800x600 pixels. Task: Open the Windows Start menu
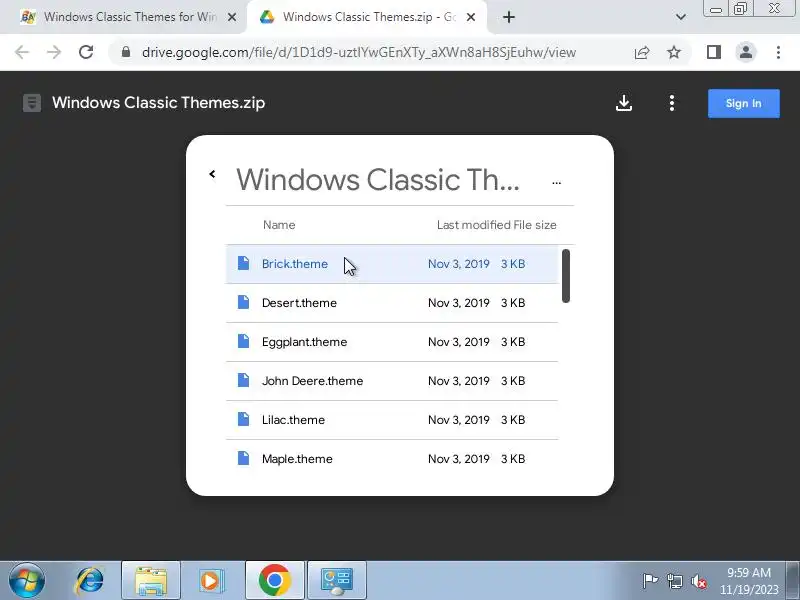[x=27, y=581]
